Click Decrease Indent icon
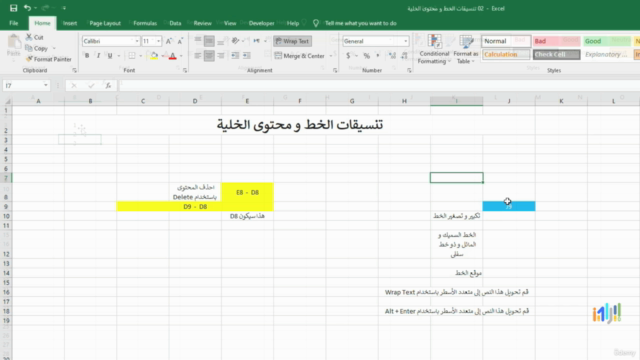Viewport: 640px width, 360px height. (235, 56)
